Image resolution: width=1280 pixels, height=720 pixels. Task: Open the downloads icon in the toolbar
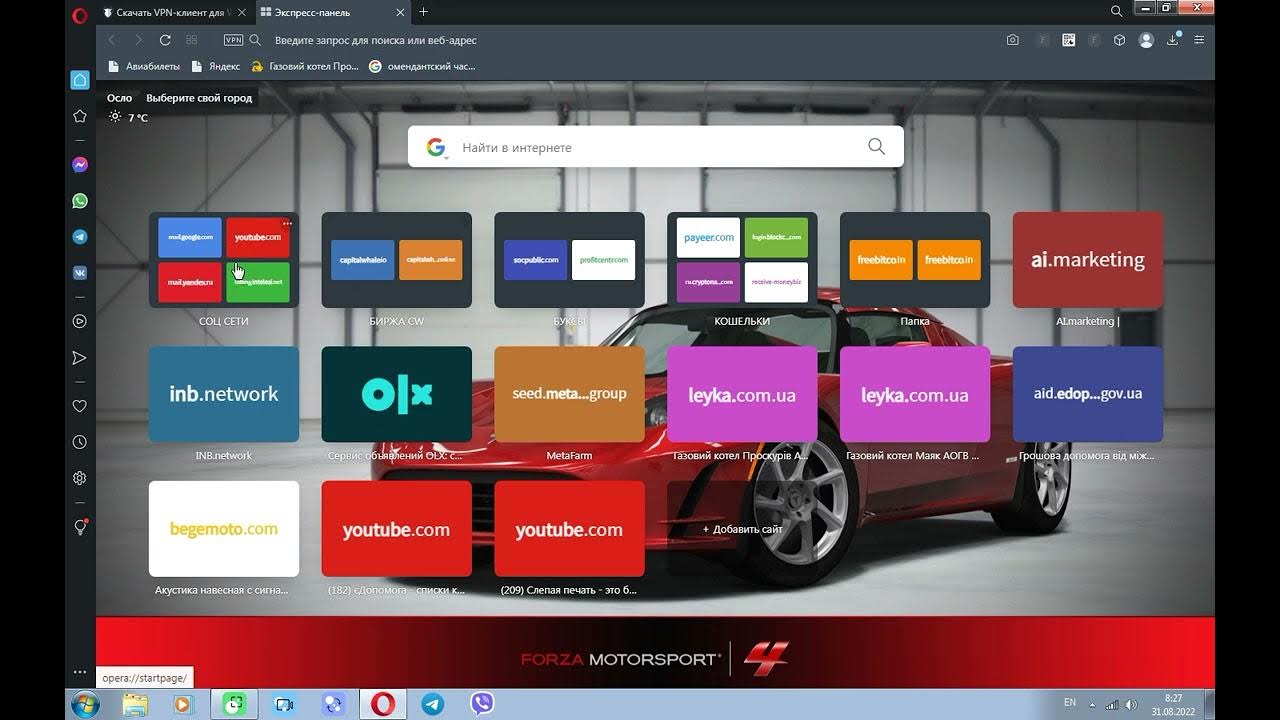(1173, 40)
